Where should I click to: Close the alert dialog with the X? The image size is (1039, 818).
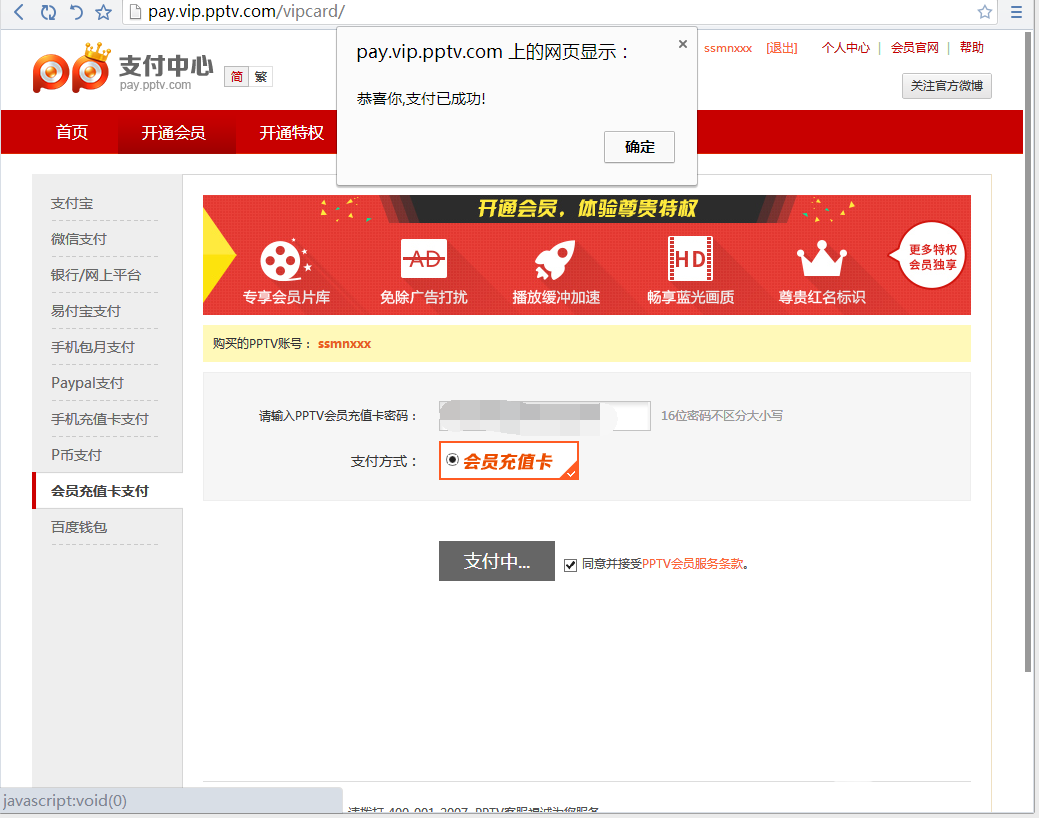coord(683,44)
